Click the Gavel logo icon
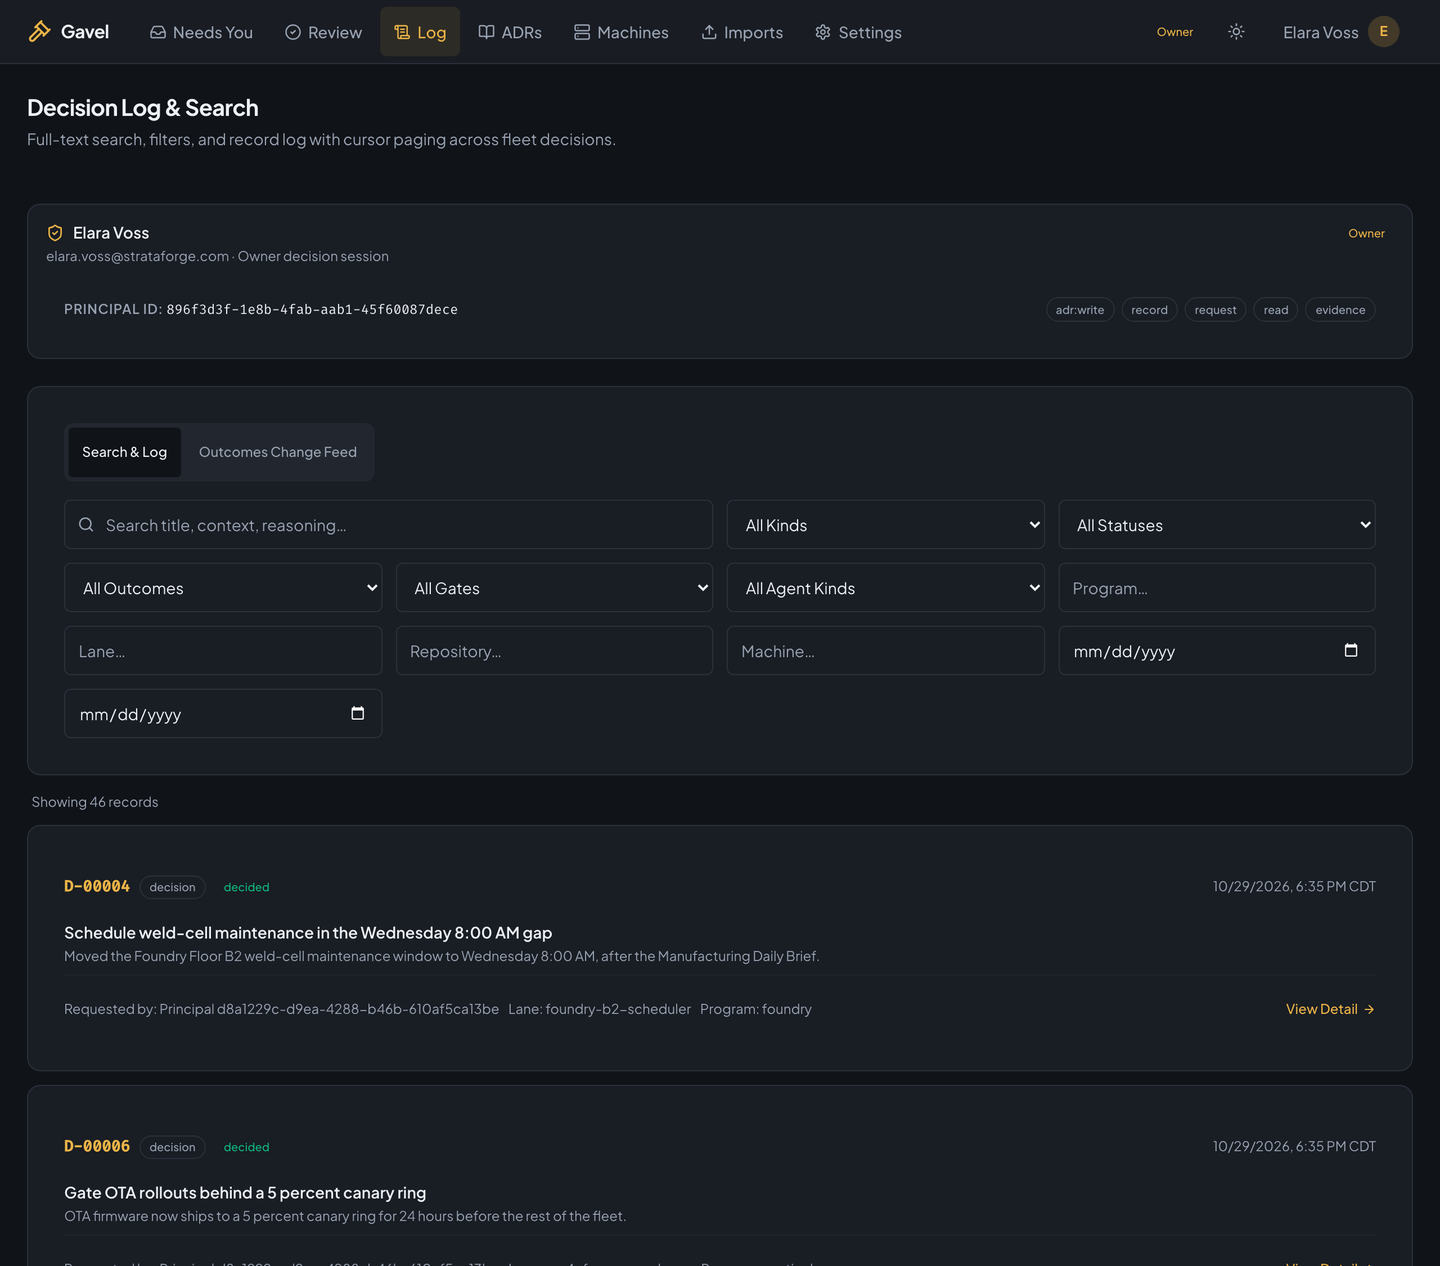The image size is (1440, 1266). 39,32
